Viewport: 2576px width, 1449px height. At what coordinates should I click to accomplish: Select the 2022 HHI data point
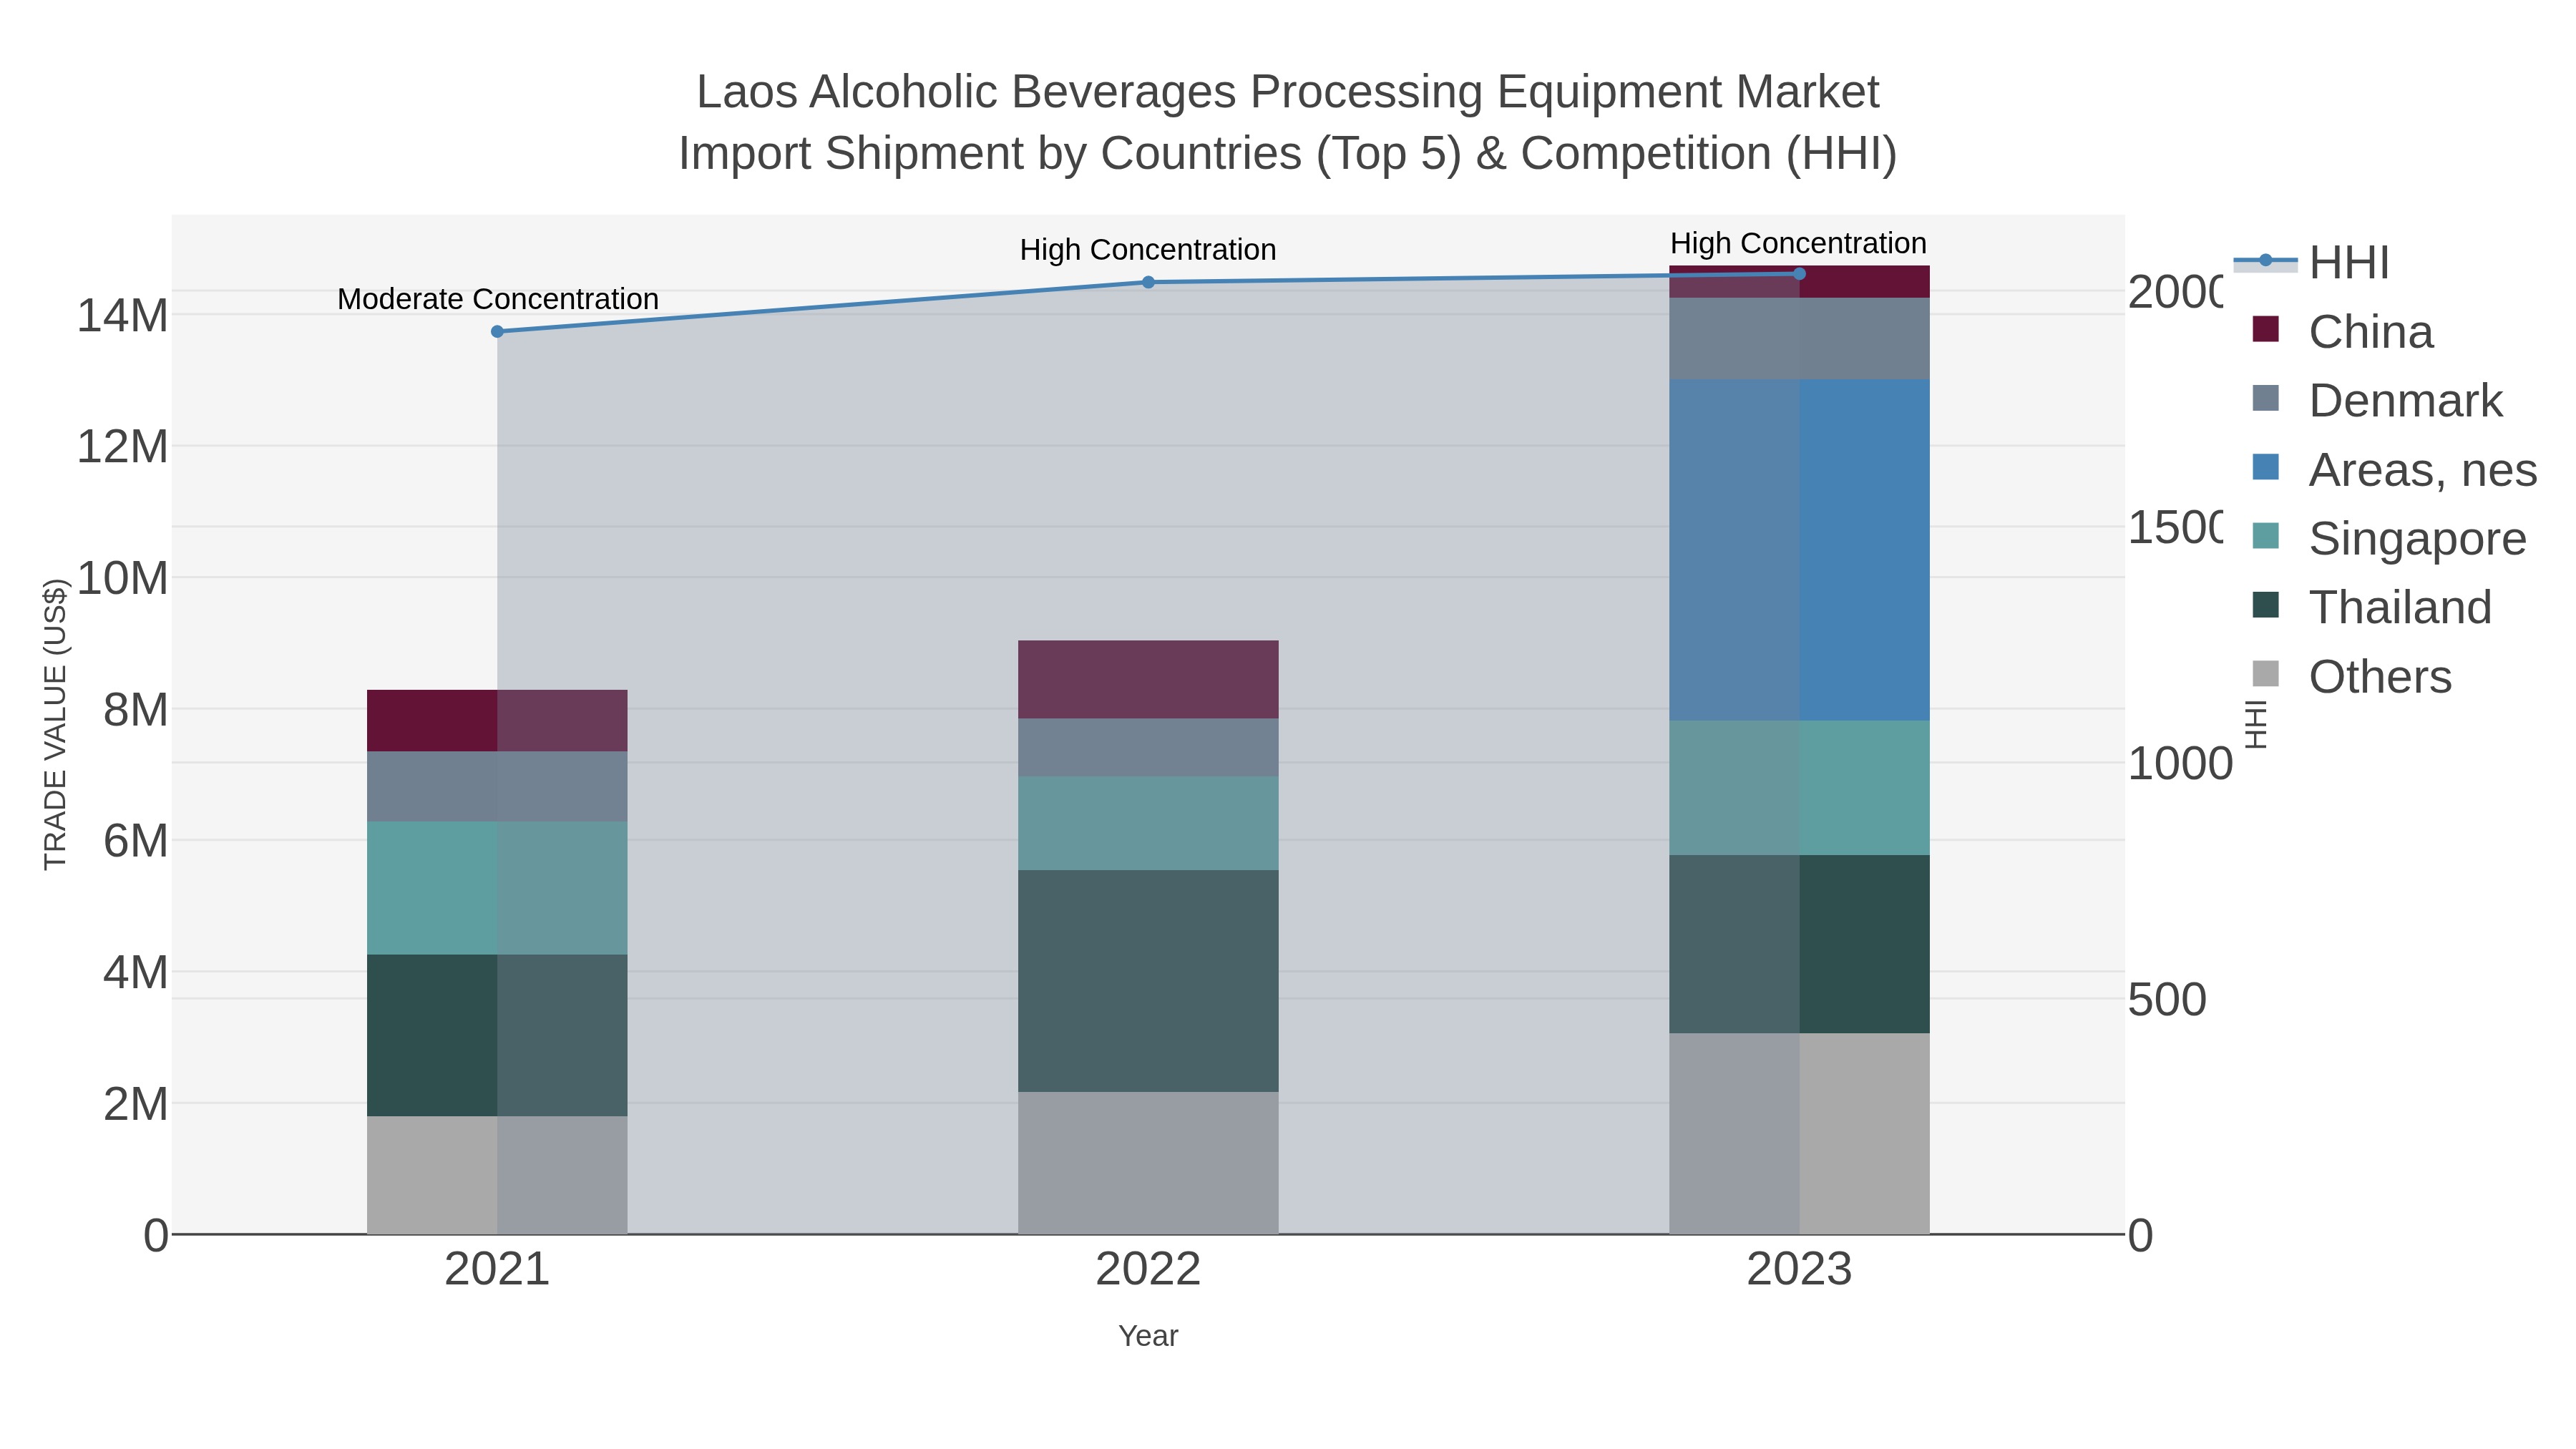[1148, 282]
